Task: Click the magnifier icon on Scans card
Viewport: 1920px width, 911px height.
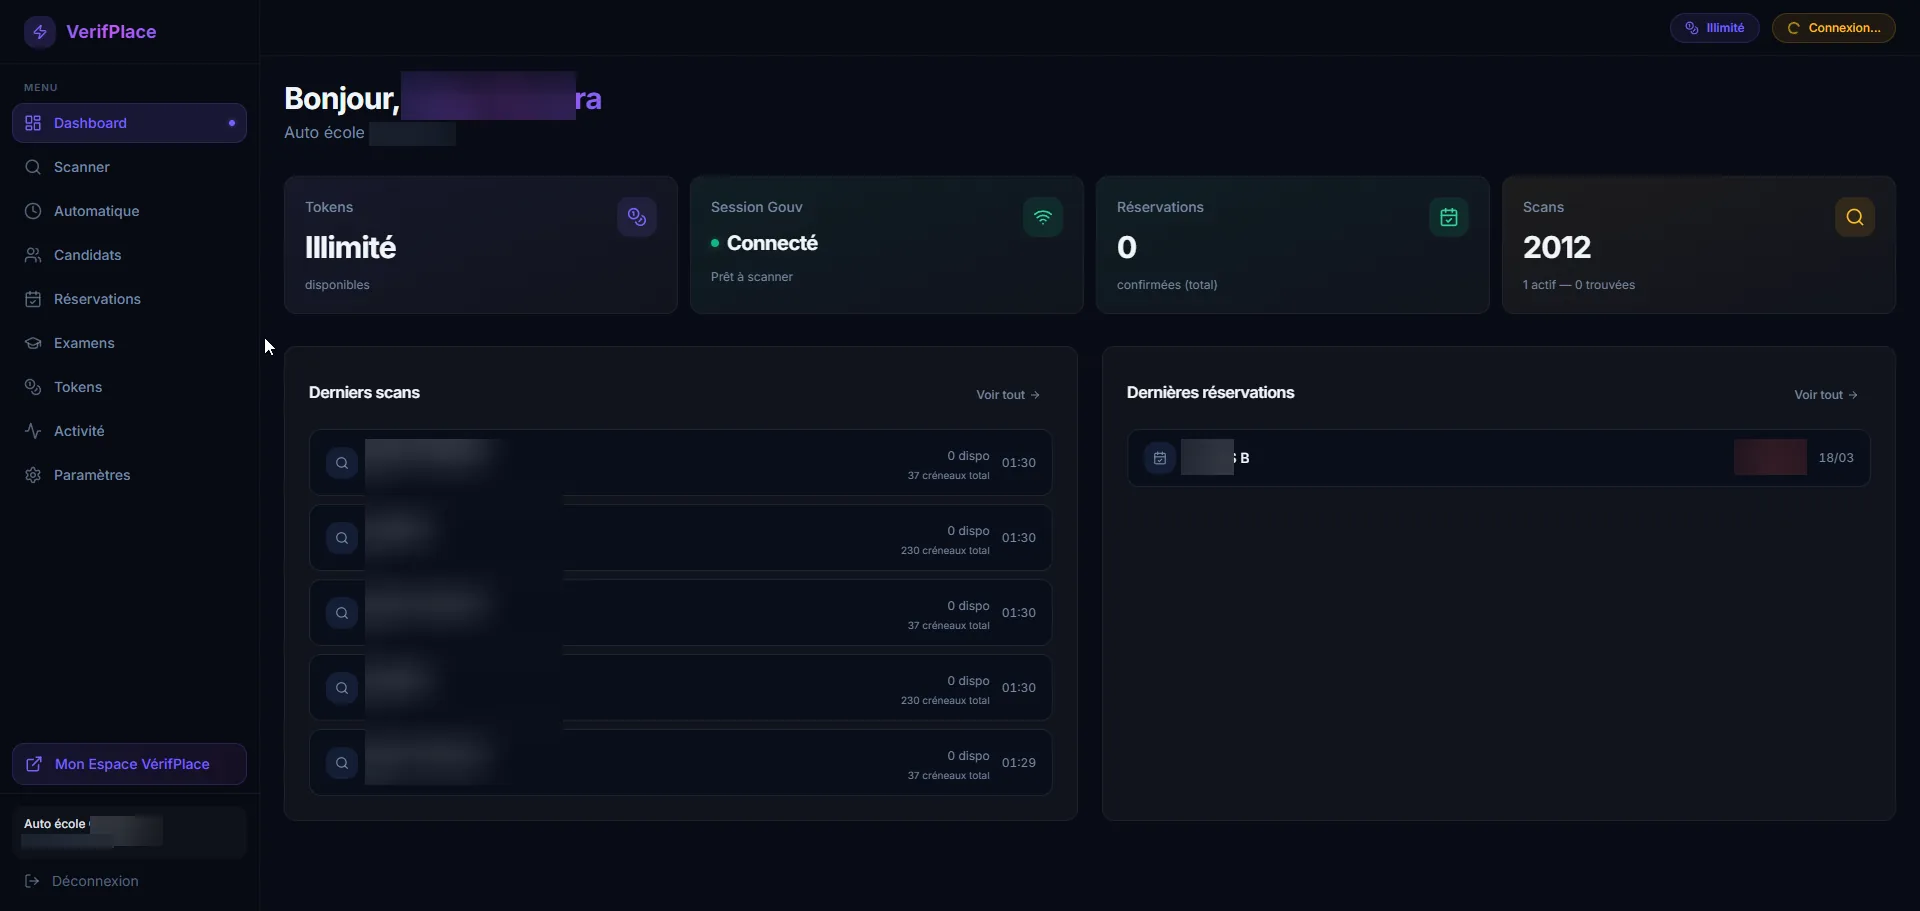Action: 1855,217
